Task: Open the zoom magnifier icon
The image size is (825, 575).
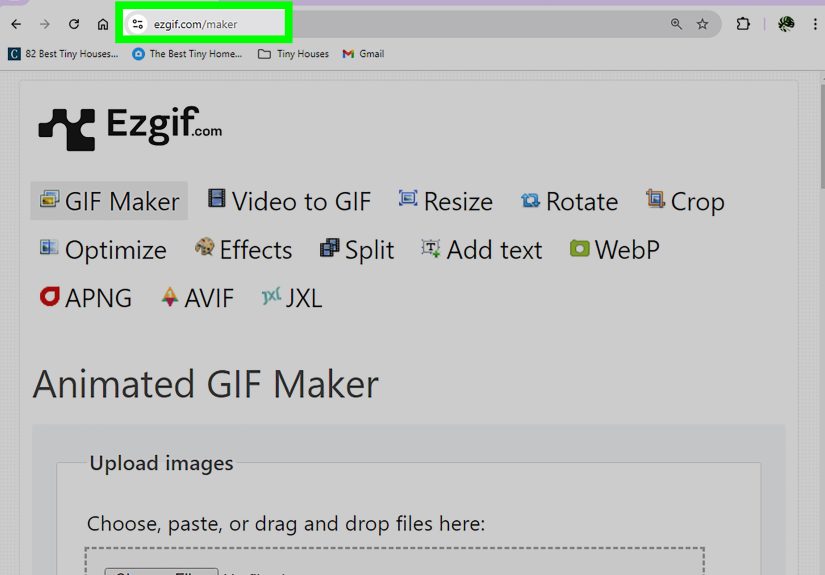Action: (676, 24)
